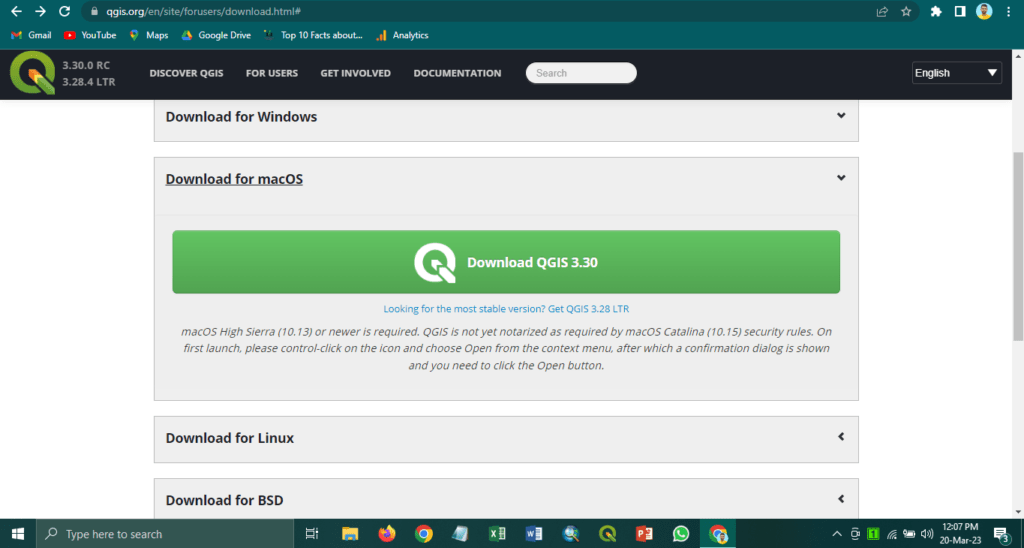
Task: Open the YouTube bookmark
Action: point(90,35)
